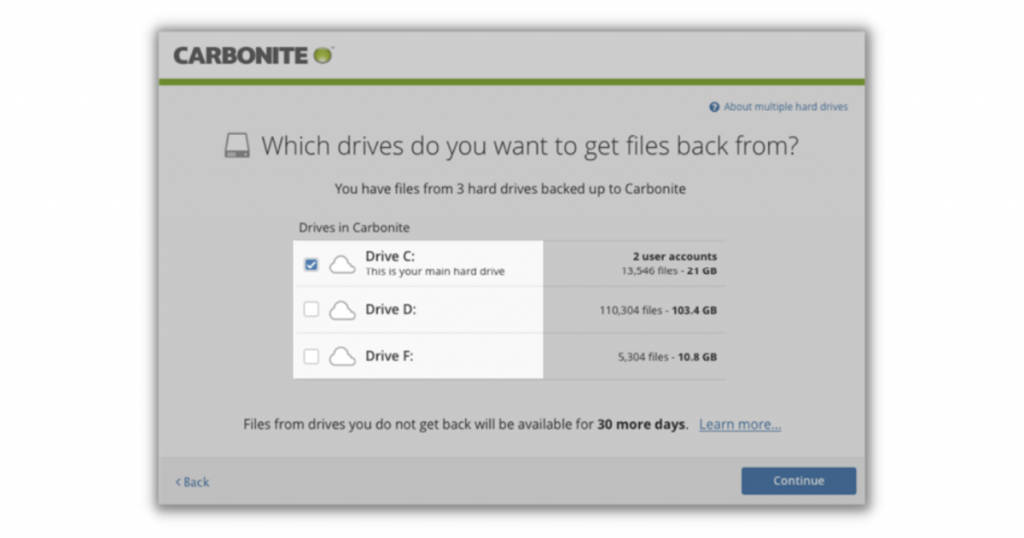Click the 2 user accounts text

point(674,256)
